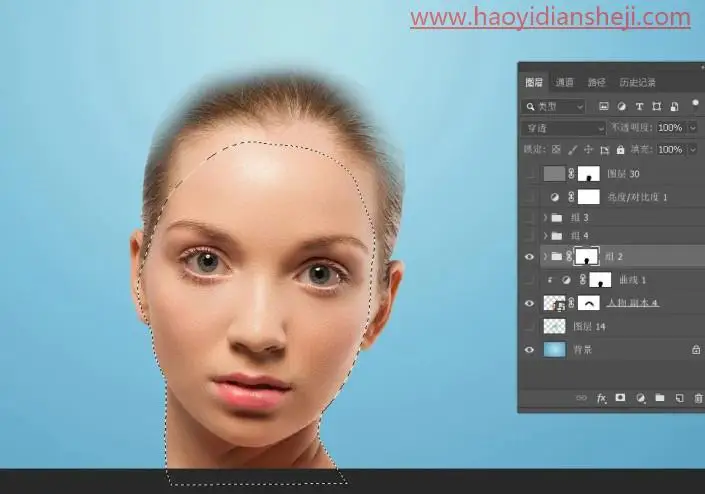
Task: Click mask link chain on 组 2
Action: (x=569, y=256)
